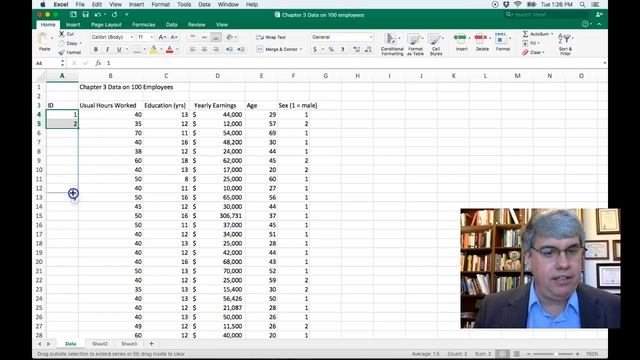
Task: Increase indent in the alignment group
Action: point(241,49)
